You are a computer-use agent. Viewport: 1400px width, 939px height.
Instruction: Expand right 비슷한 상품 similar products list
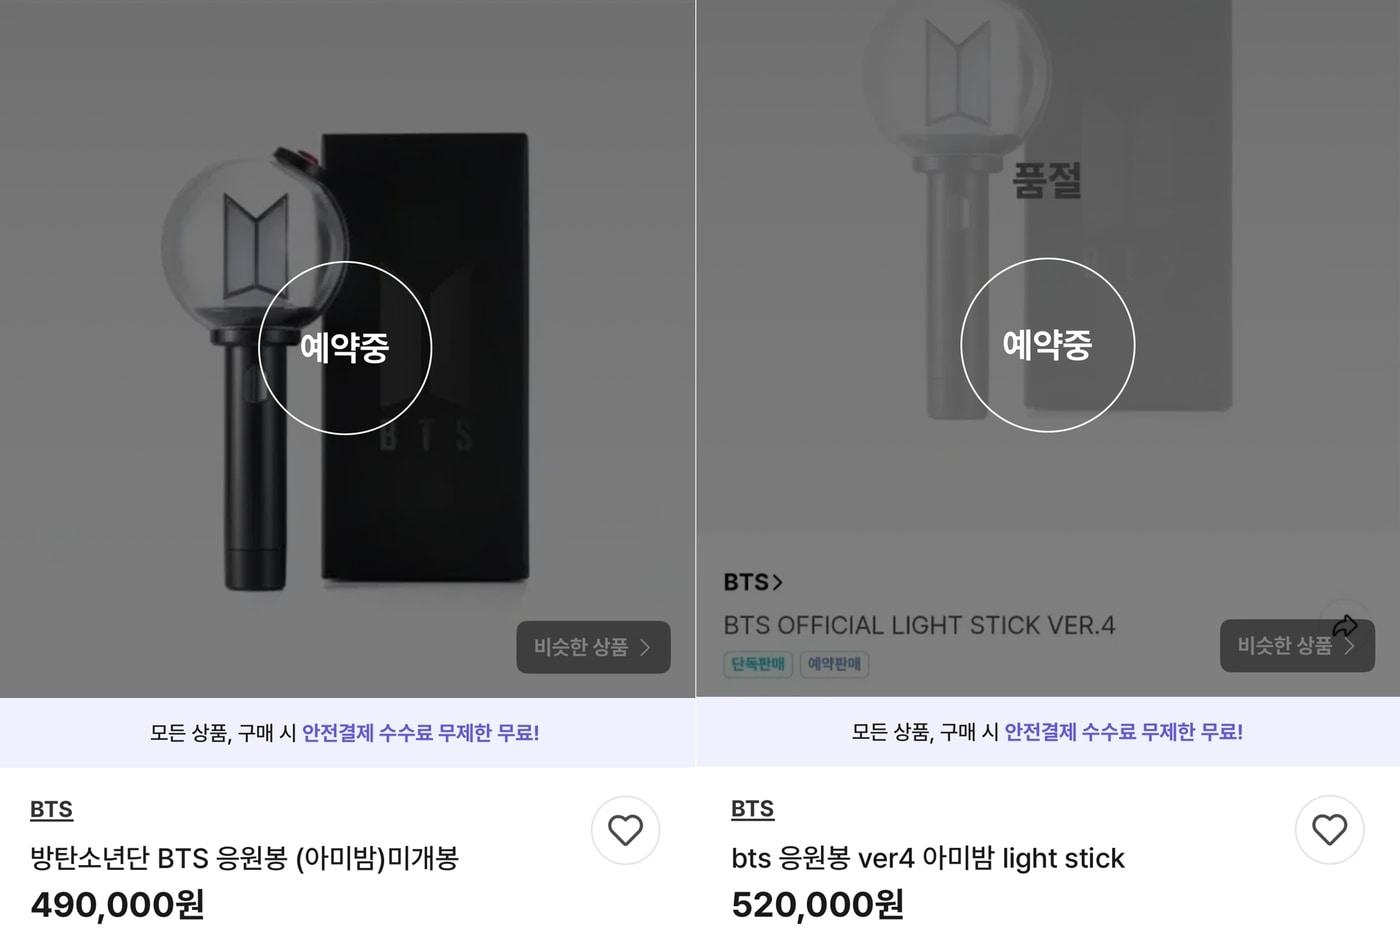(1297, 645)
